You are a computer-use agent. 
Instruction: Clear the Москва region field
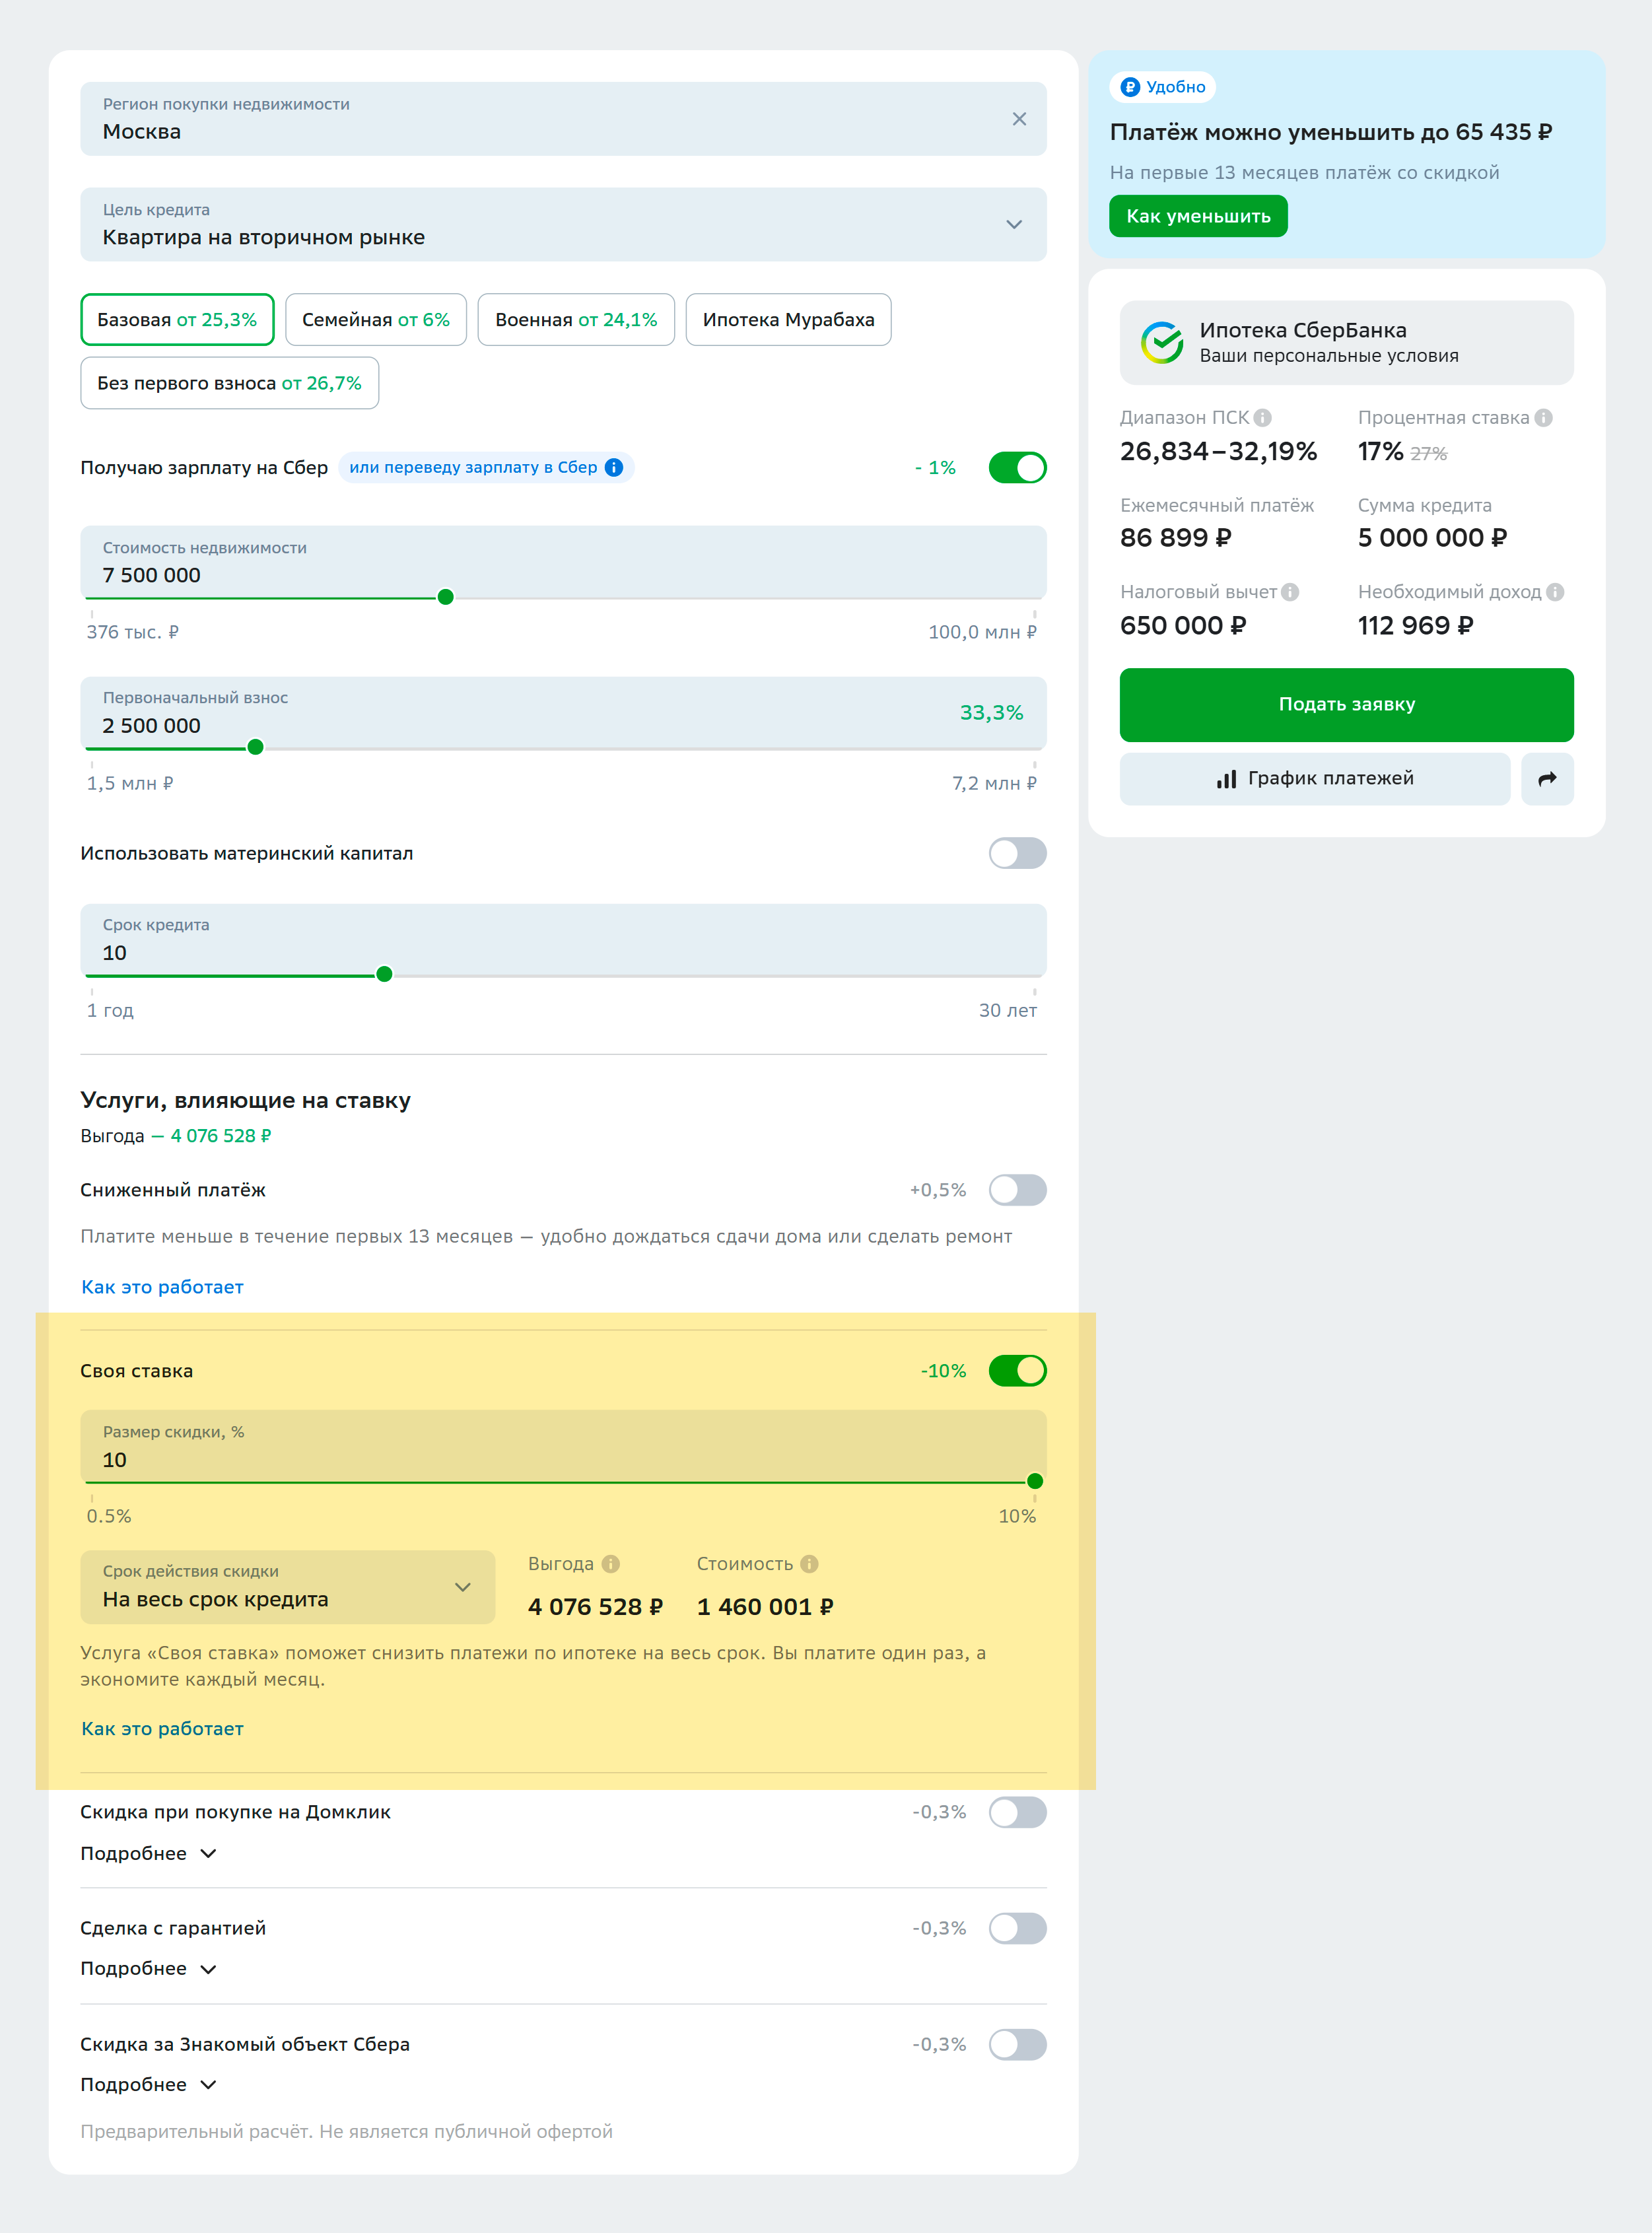(x=1019, y=119)
